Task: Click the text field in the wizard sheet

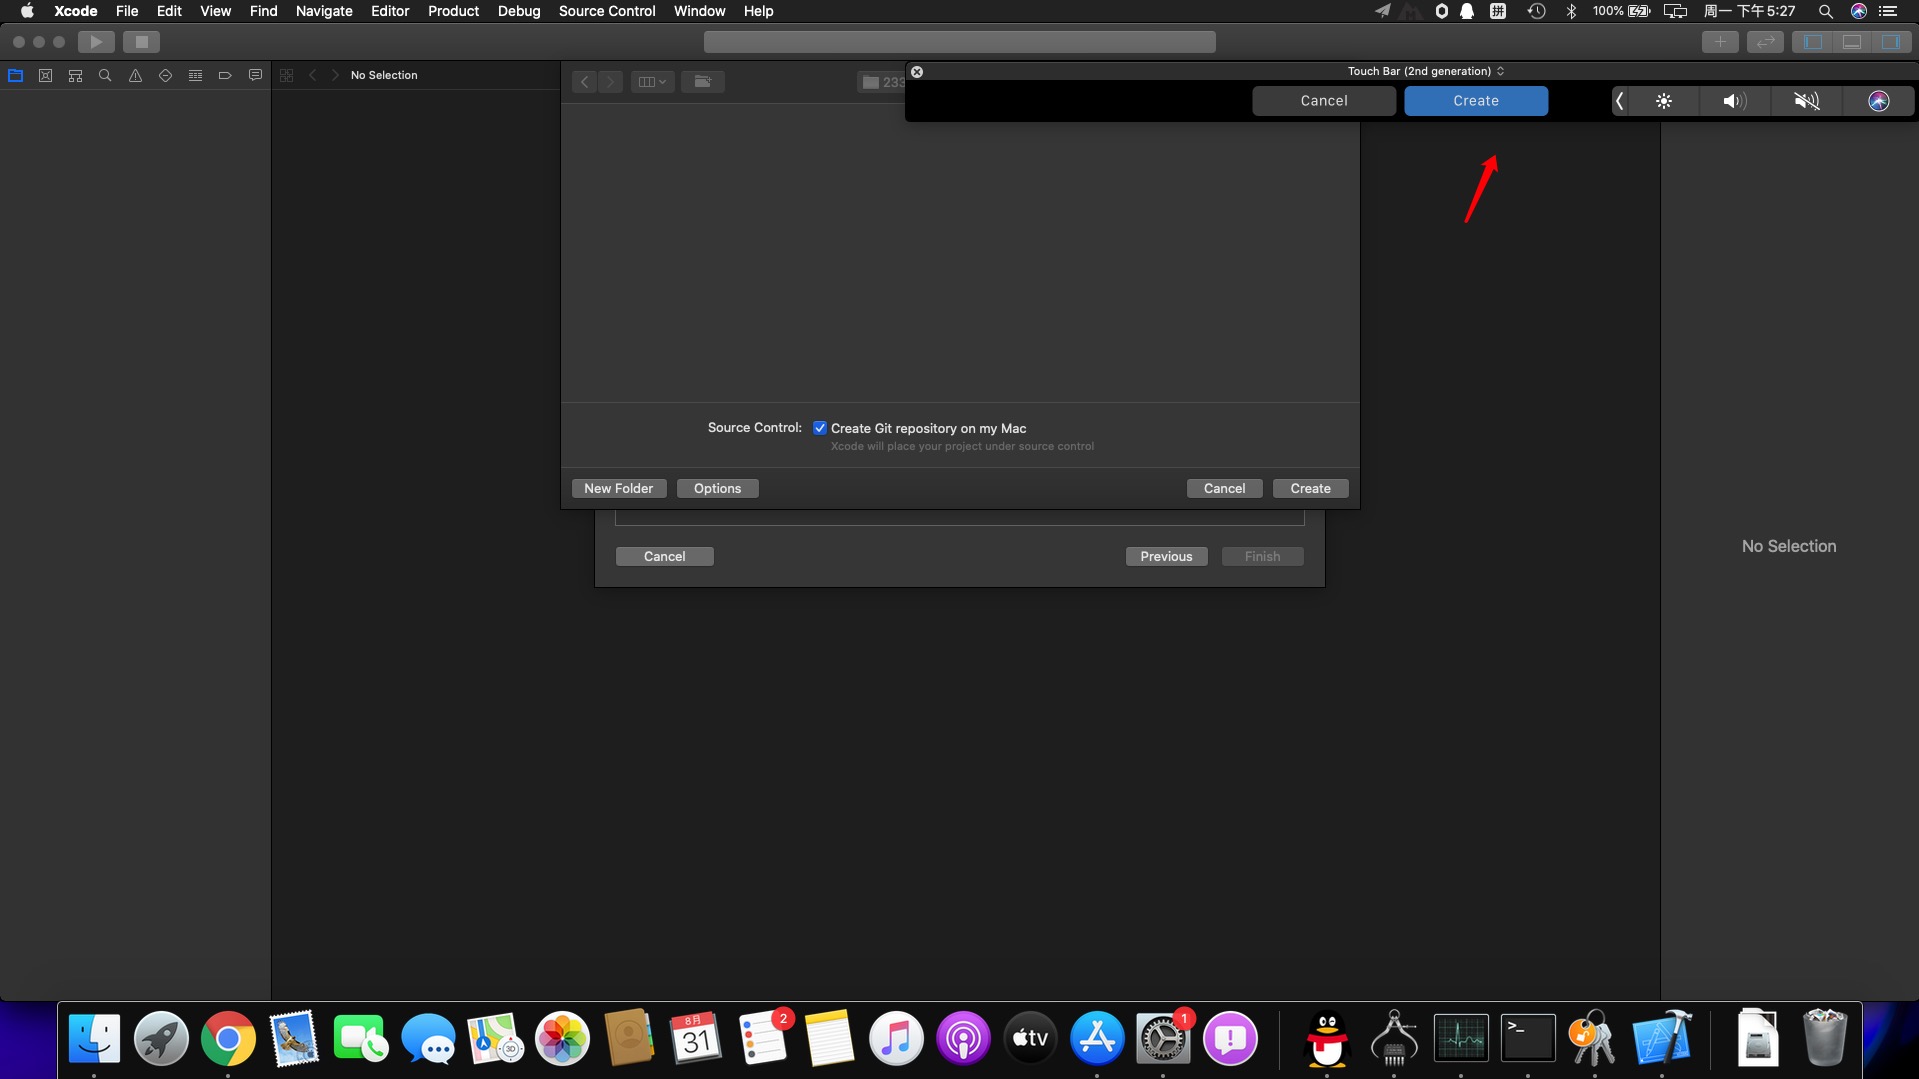Action: pyautogui.click(x=959, y=517)
